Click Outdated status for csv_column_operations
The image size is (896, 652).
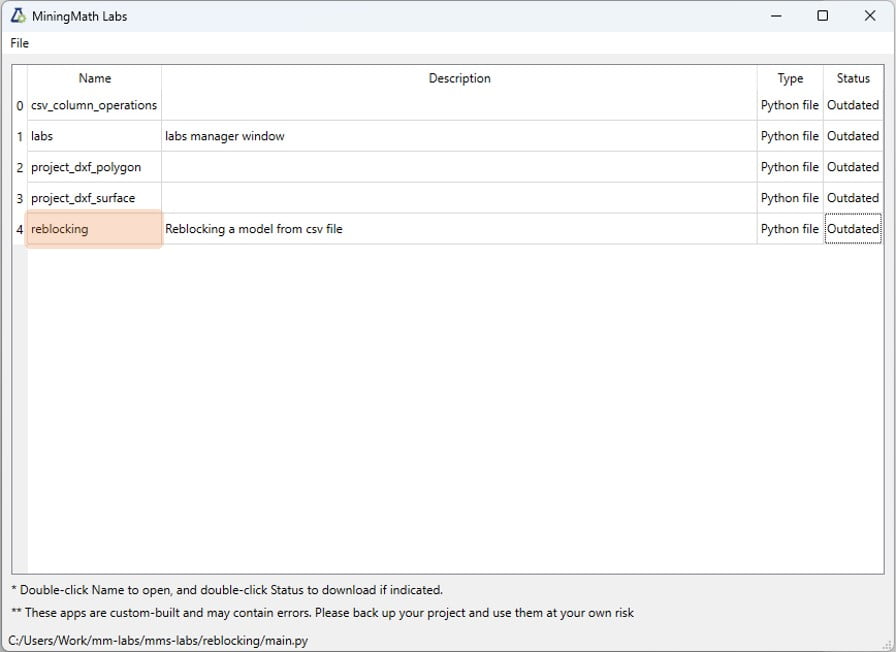point(852,105)
